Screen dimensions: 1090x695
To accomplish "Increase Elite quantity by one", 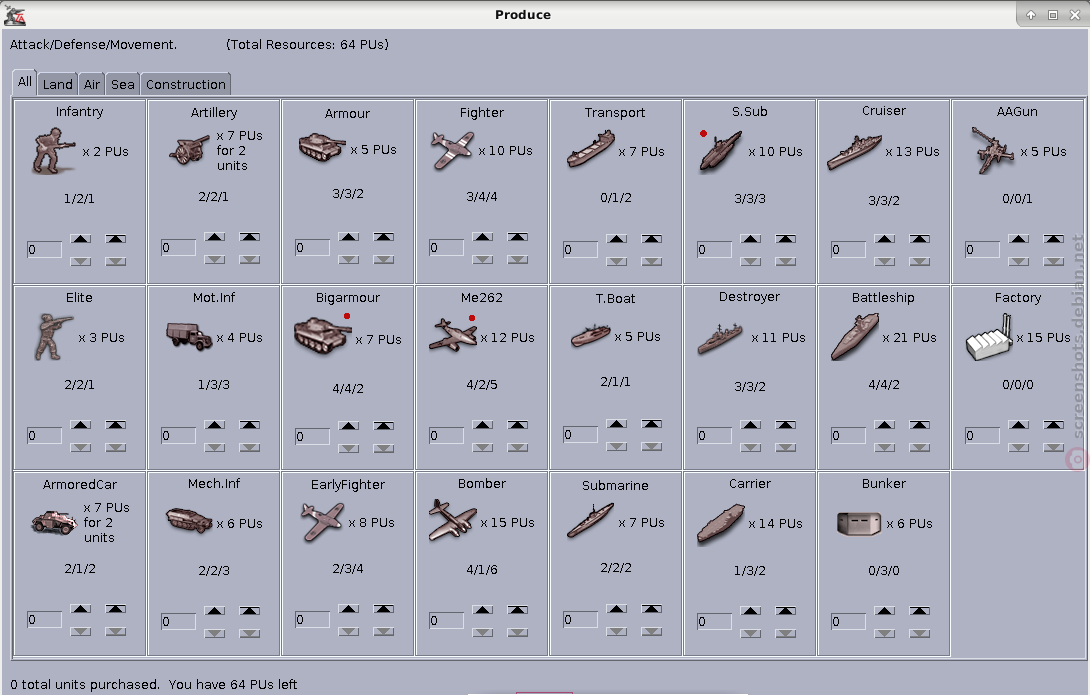I will (x=81, y=425).
